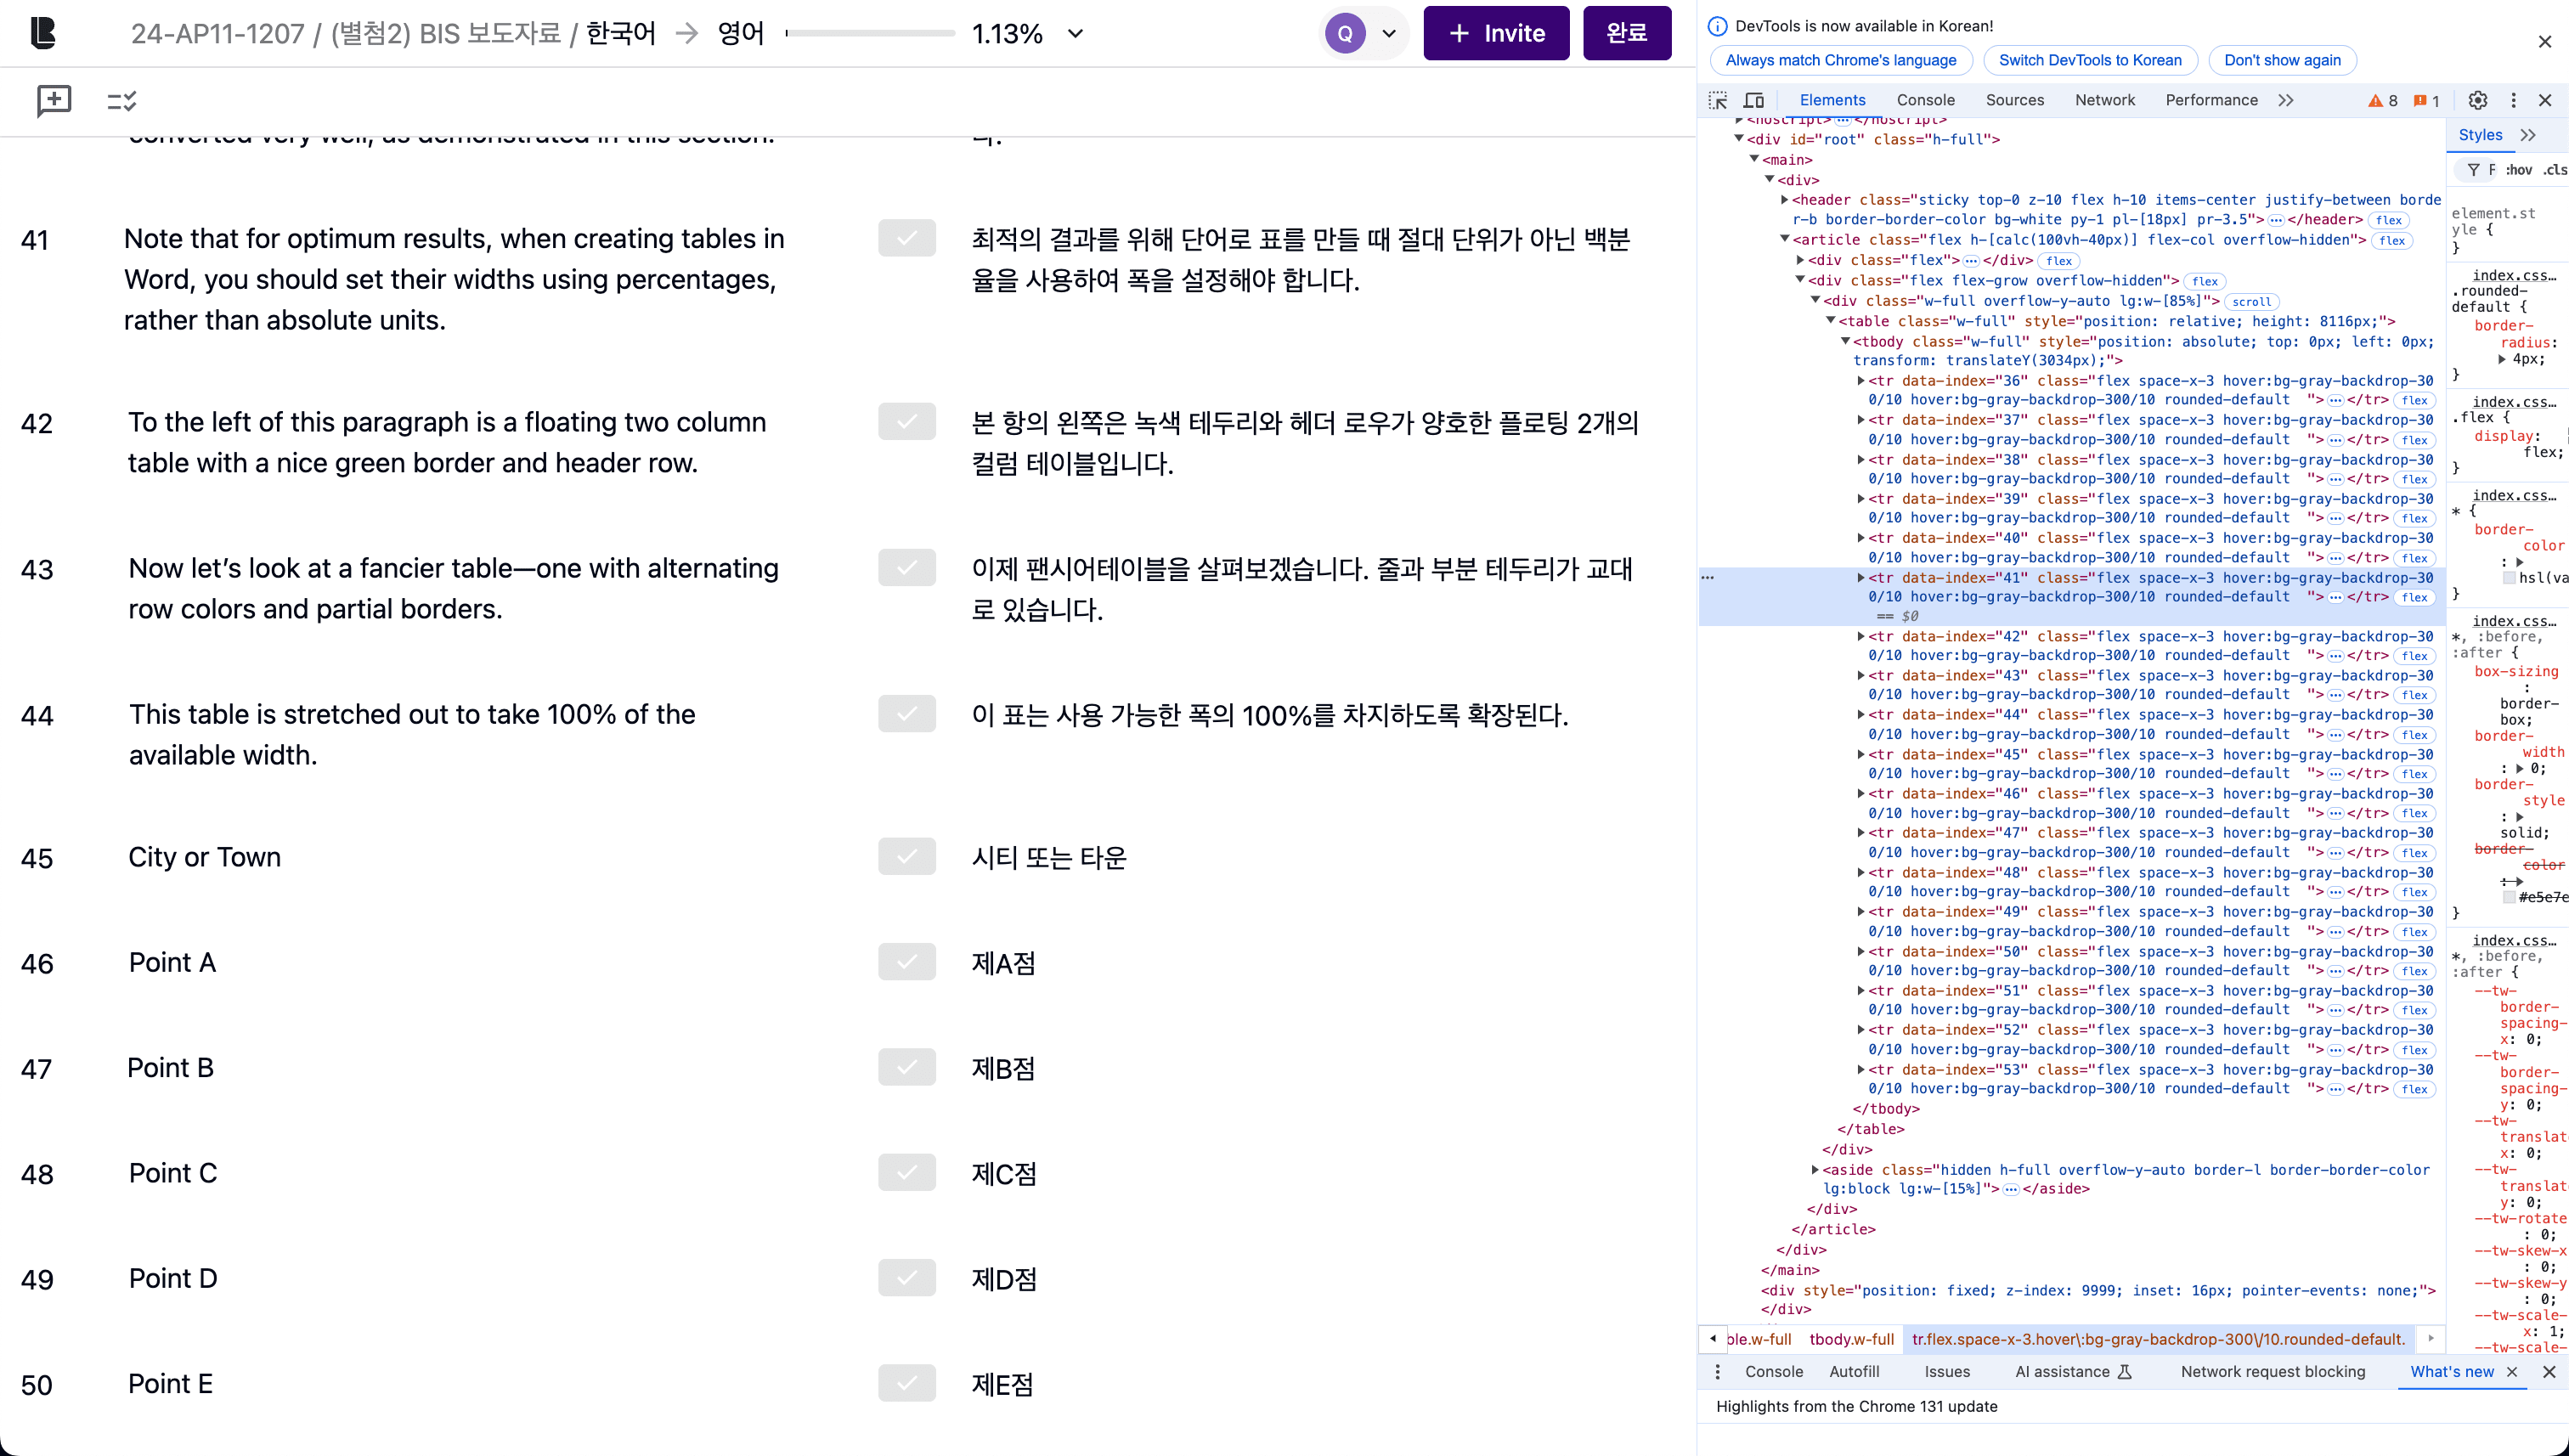Expand the aside element node

click(1815, 1170)
